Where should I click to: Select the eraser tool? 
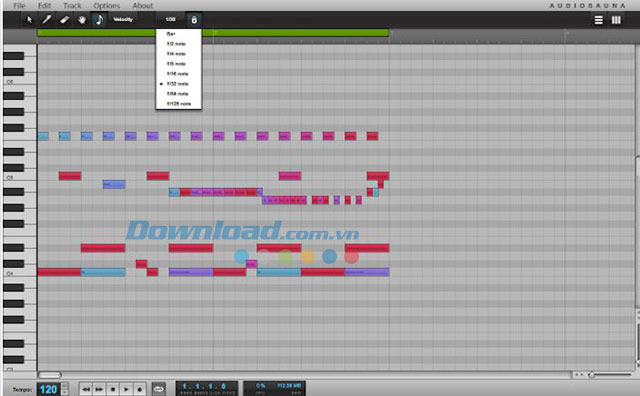(x=64, y=20)
